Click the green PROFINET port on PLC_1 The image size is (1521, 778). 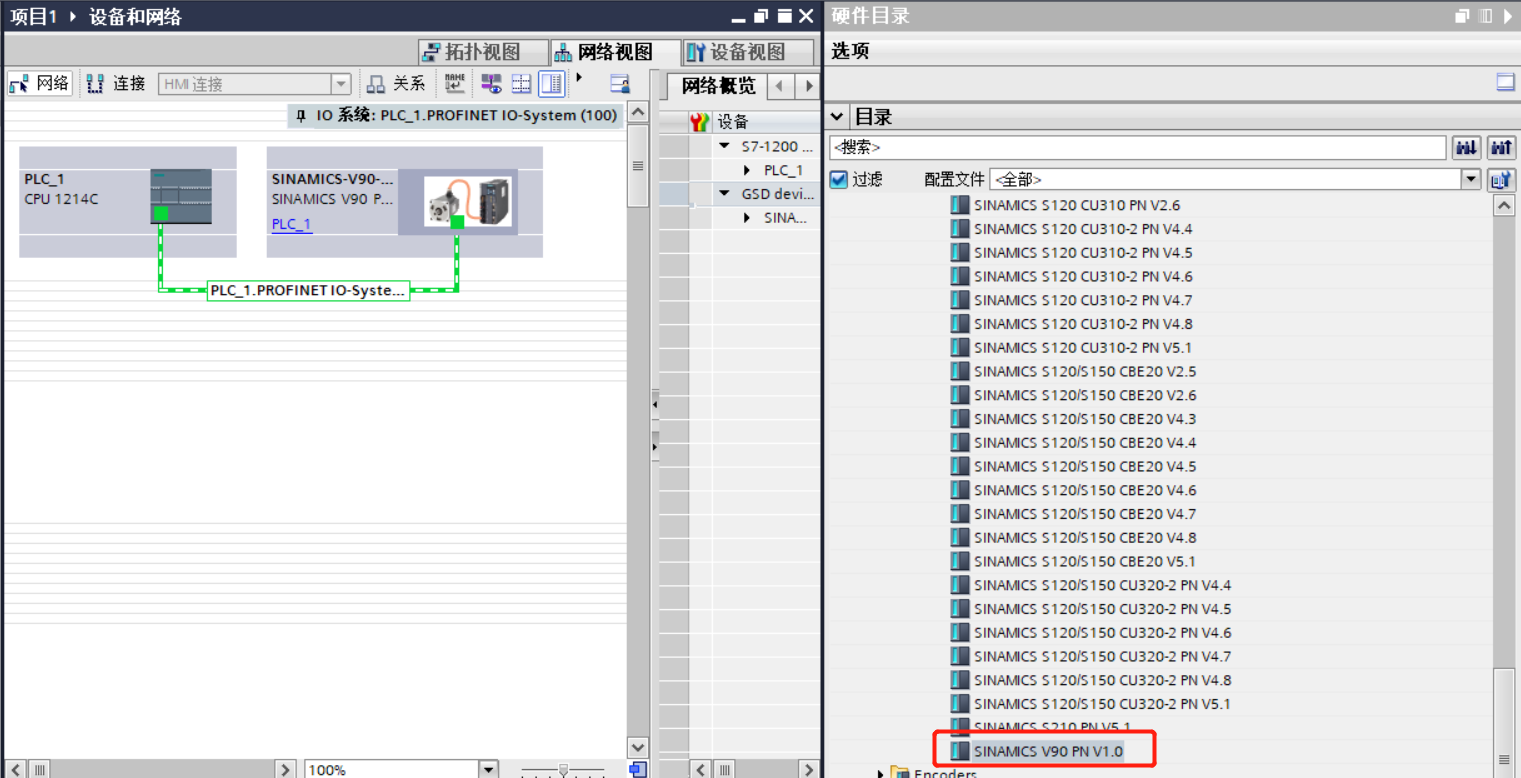click(x=161, y=213)
